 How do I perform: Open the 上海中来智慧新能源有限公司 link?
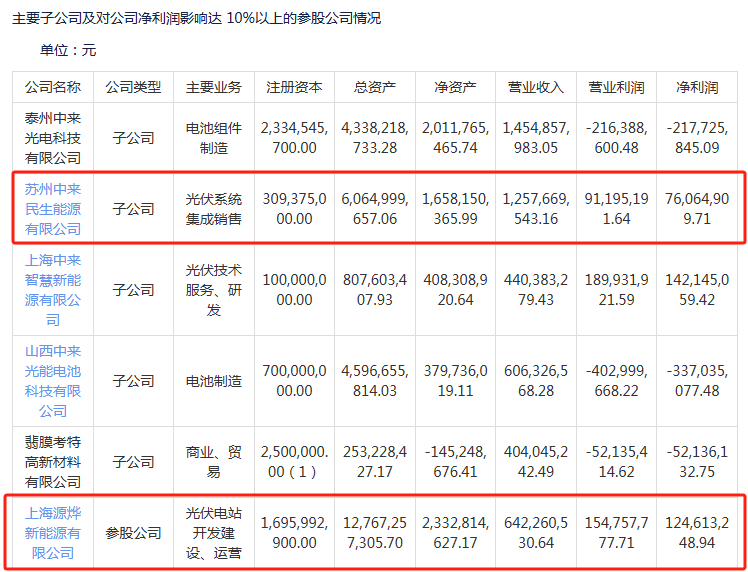[x=53, y=290]
